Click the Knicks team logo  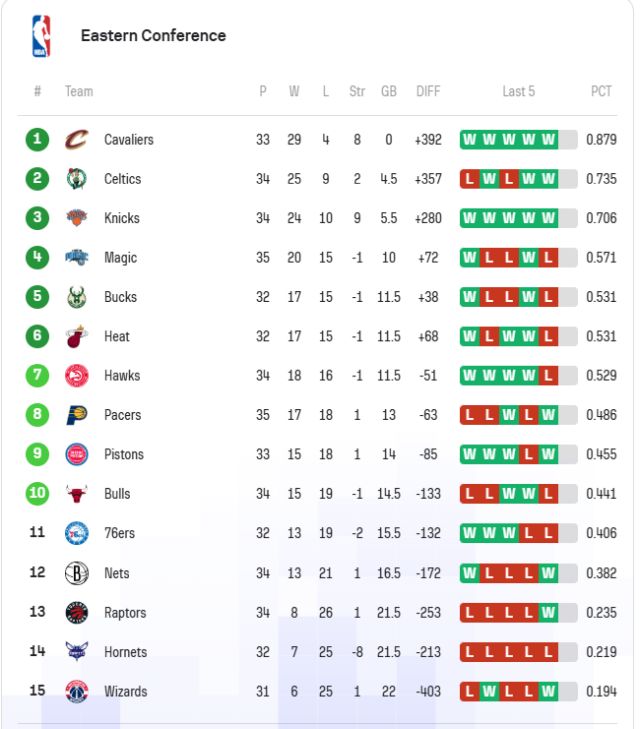77,218
